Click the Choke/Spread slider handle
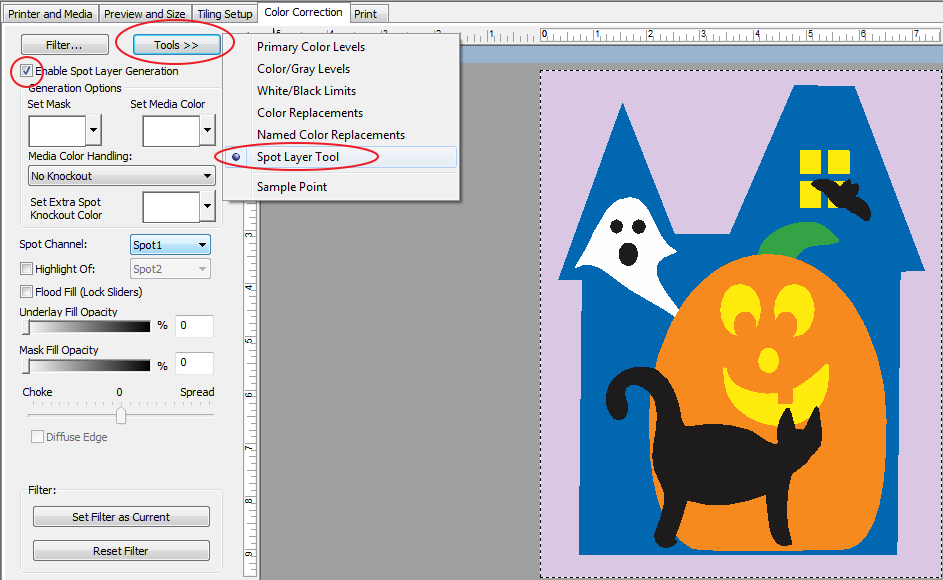This screenshot has height=580, width=943. (121, 415)
